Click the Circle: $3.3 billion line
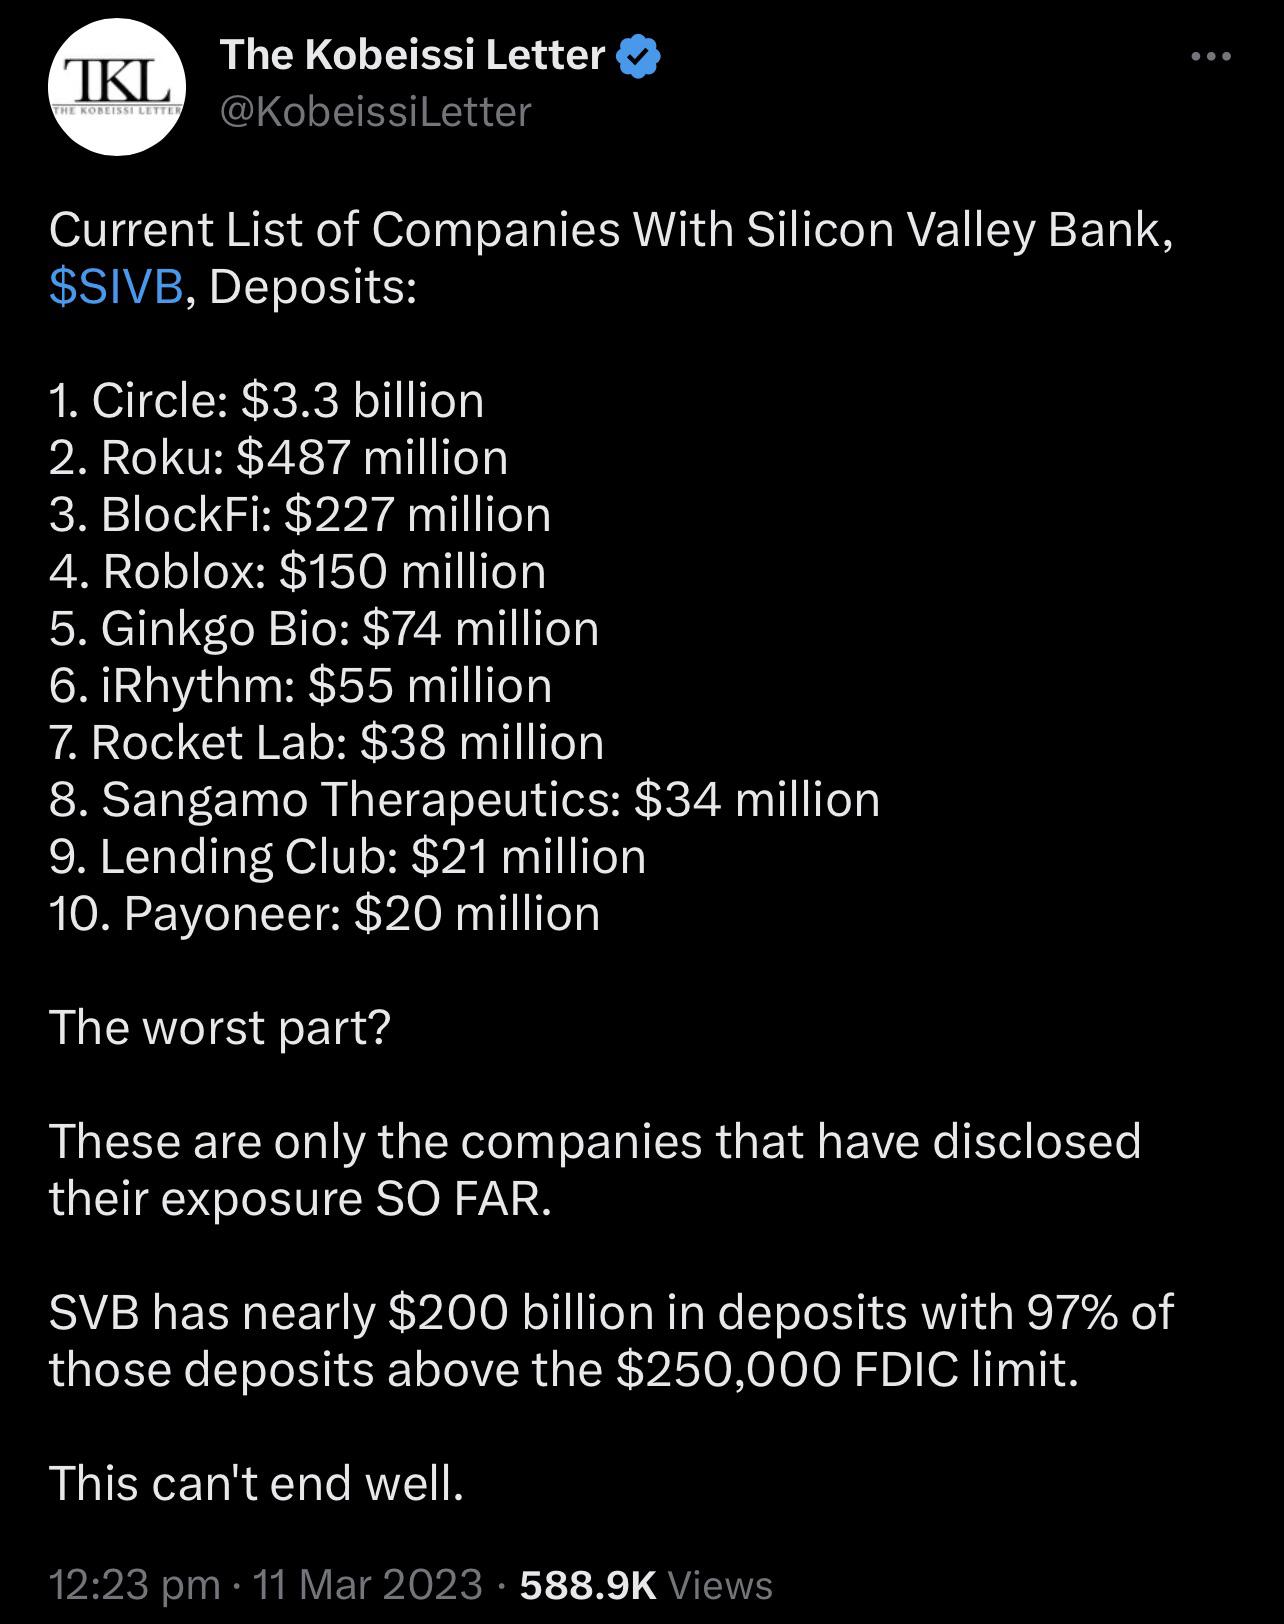This screenshot has height=1624, width=1284. [266, 401]
